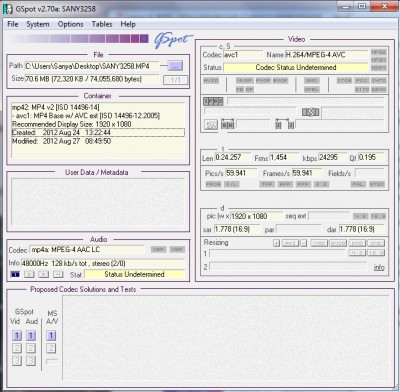Click the small picture icon below IPBS
Screen dimensions: 400x392
pyautogui.click(x=211, y=125)
